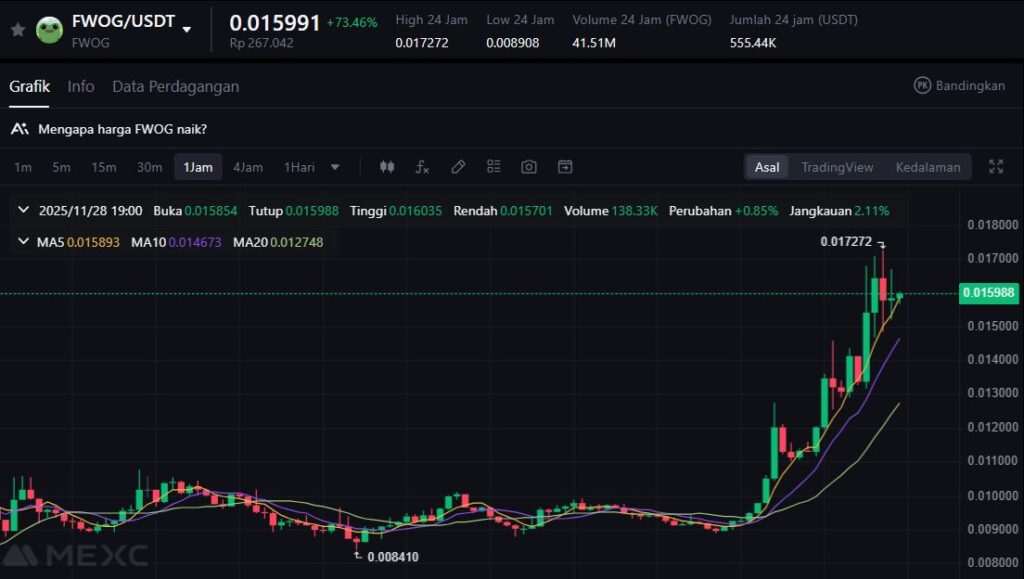
Task: Click the Bandingkan compare button
Action: pos(959,86)
